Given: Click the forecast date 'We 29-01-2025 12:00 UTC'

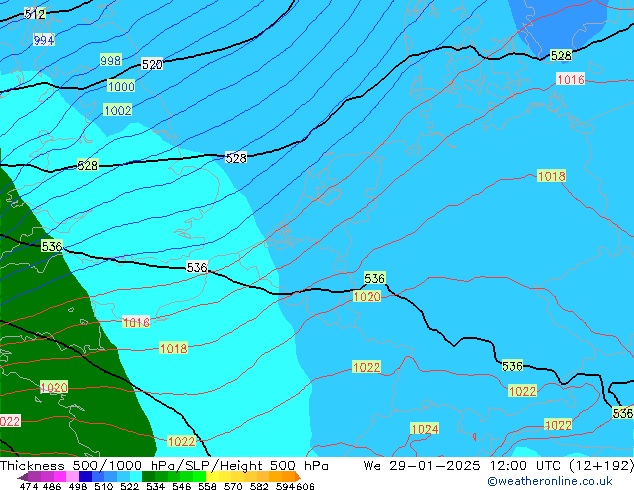Looking at the screenshot, I should click(x=465, y=466).
